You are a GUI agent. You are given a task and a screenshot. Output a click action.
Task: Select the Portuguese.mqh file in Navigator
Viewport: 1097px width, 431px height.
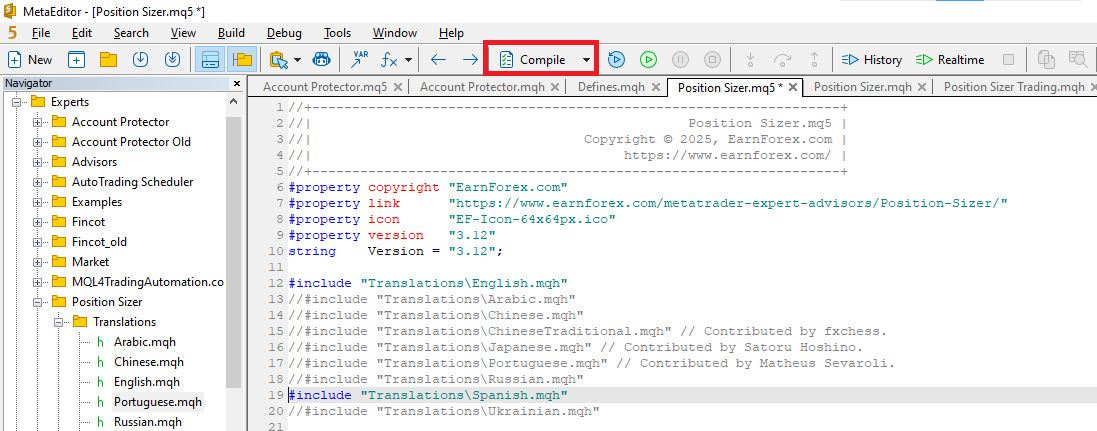157,402
